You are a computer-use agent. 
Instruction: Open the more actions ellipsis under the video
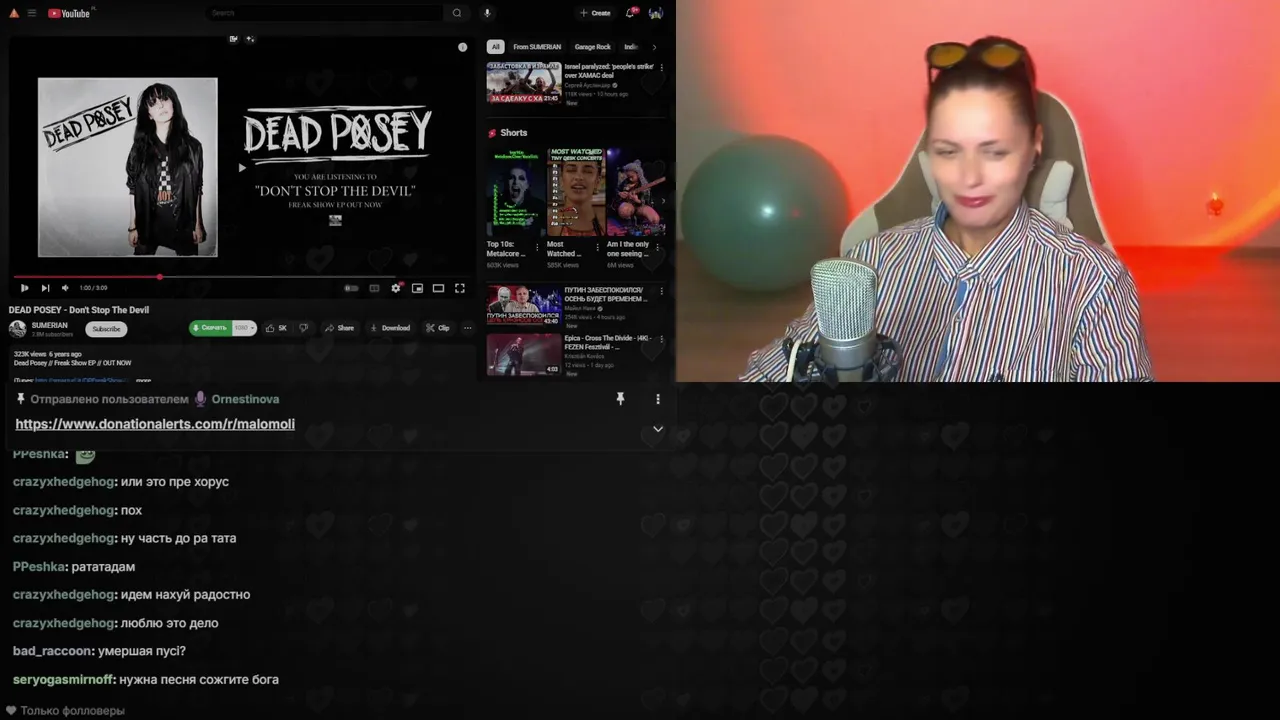(467, 328)
